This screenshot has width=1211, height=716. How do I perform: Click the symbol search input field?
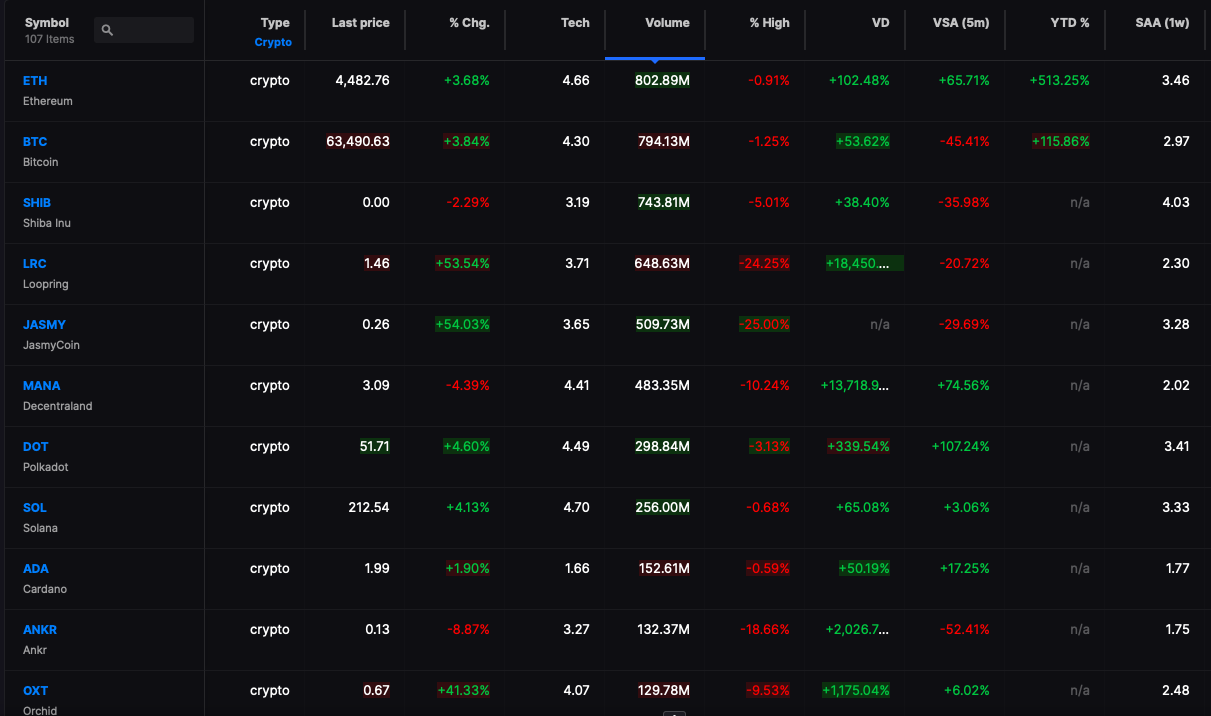tap(144, 30)
